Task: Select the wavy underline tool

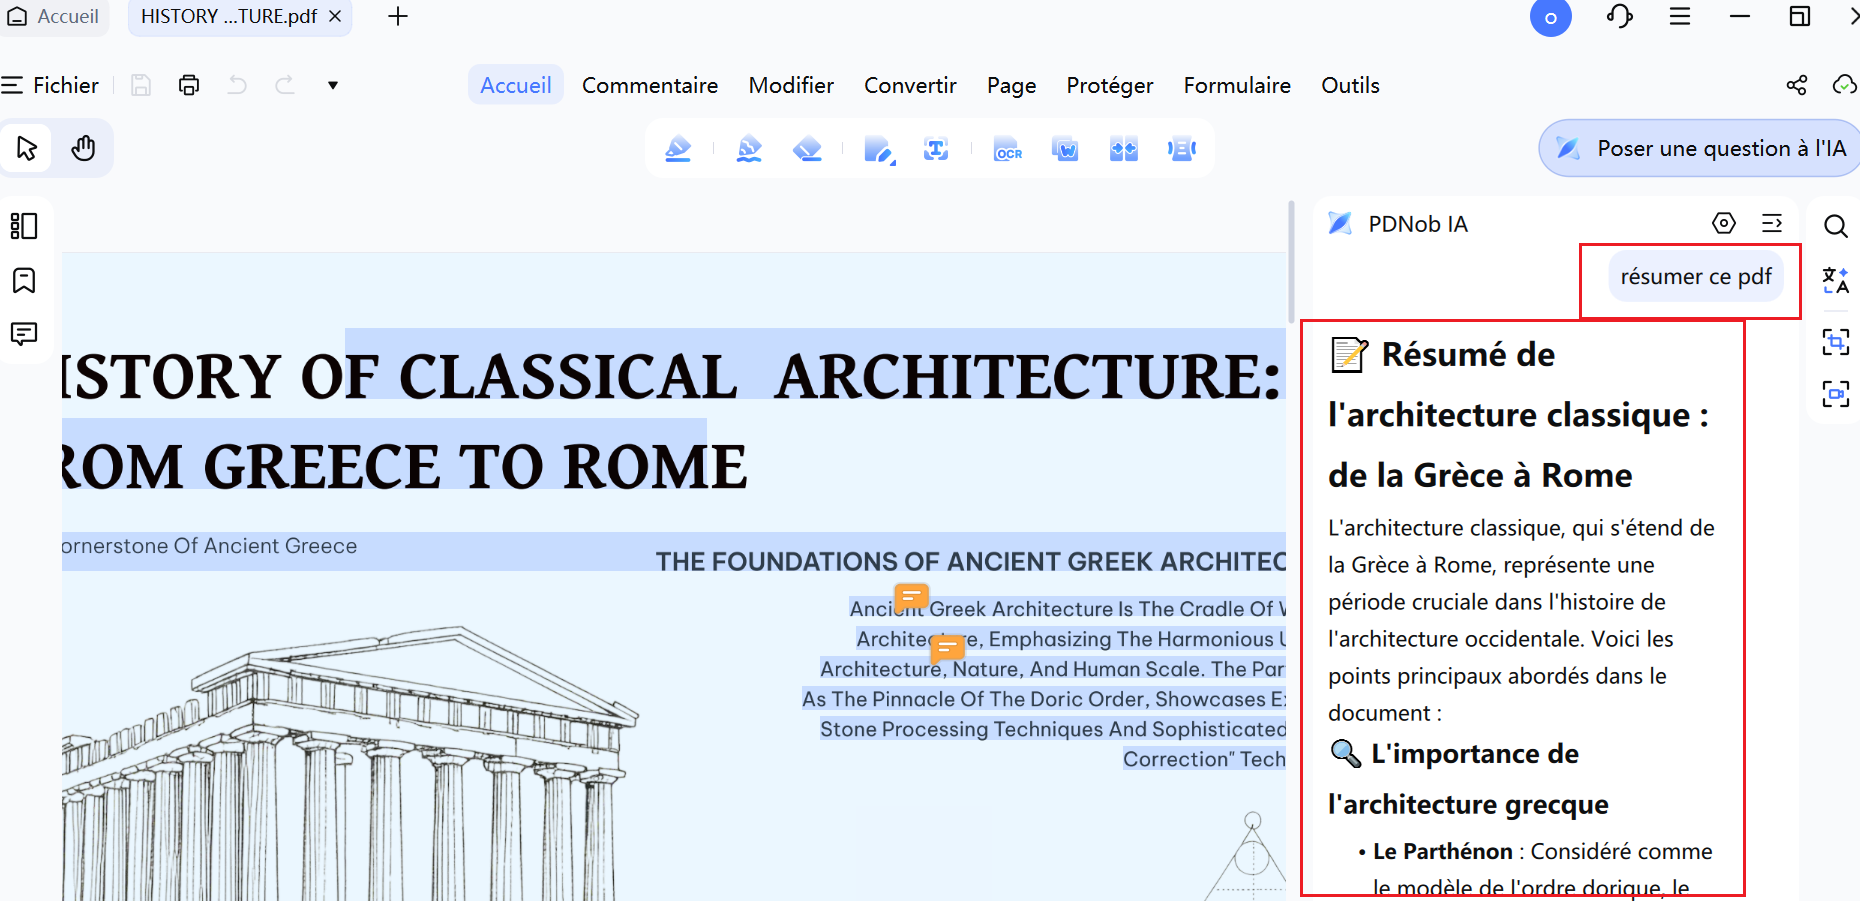Action: (x=749, y=150)
